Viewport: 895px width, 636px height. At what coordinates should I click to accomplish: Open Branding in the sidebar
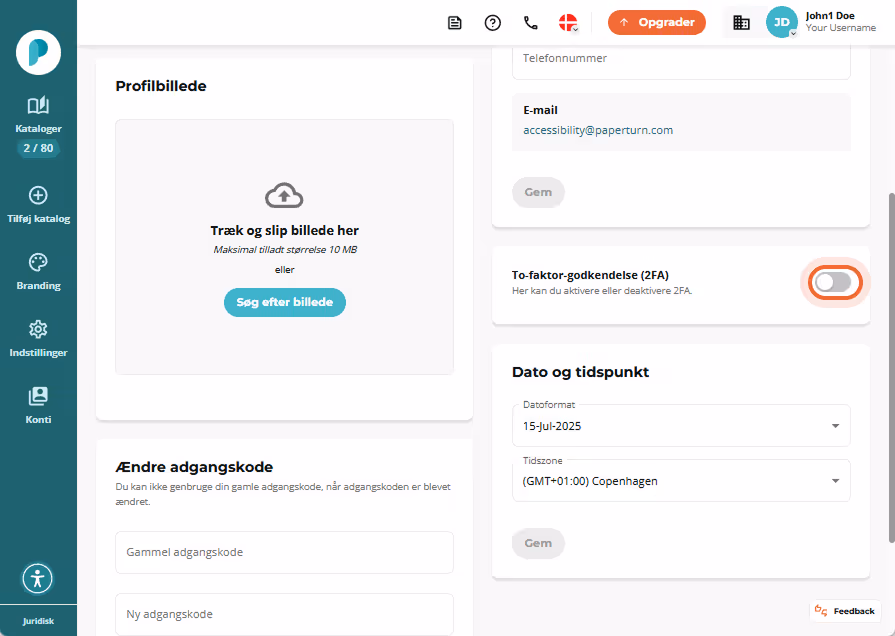click(x=38, y=272)
